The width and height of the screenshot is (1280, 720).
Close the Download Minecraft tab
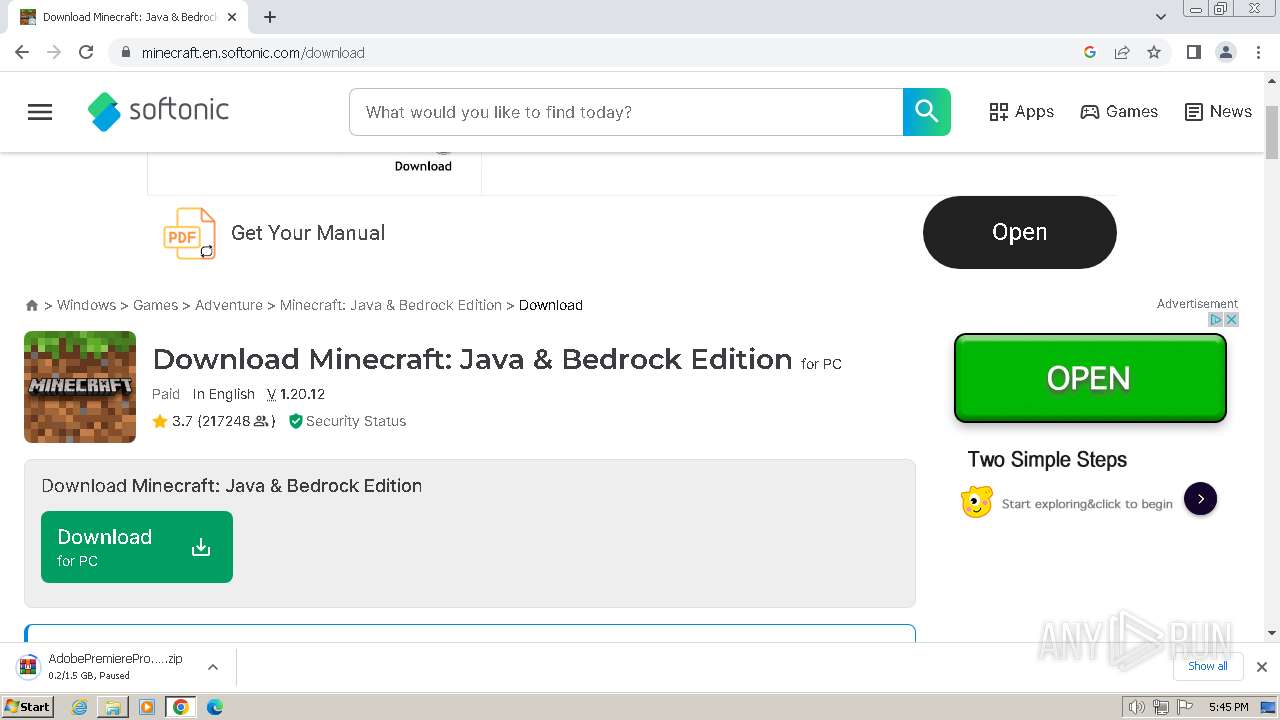(233, 17)
